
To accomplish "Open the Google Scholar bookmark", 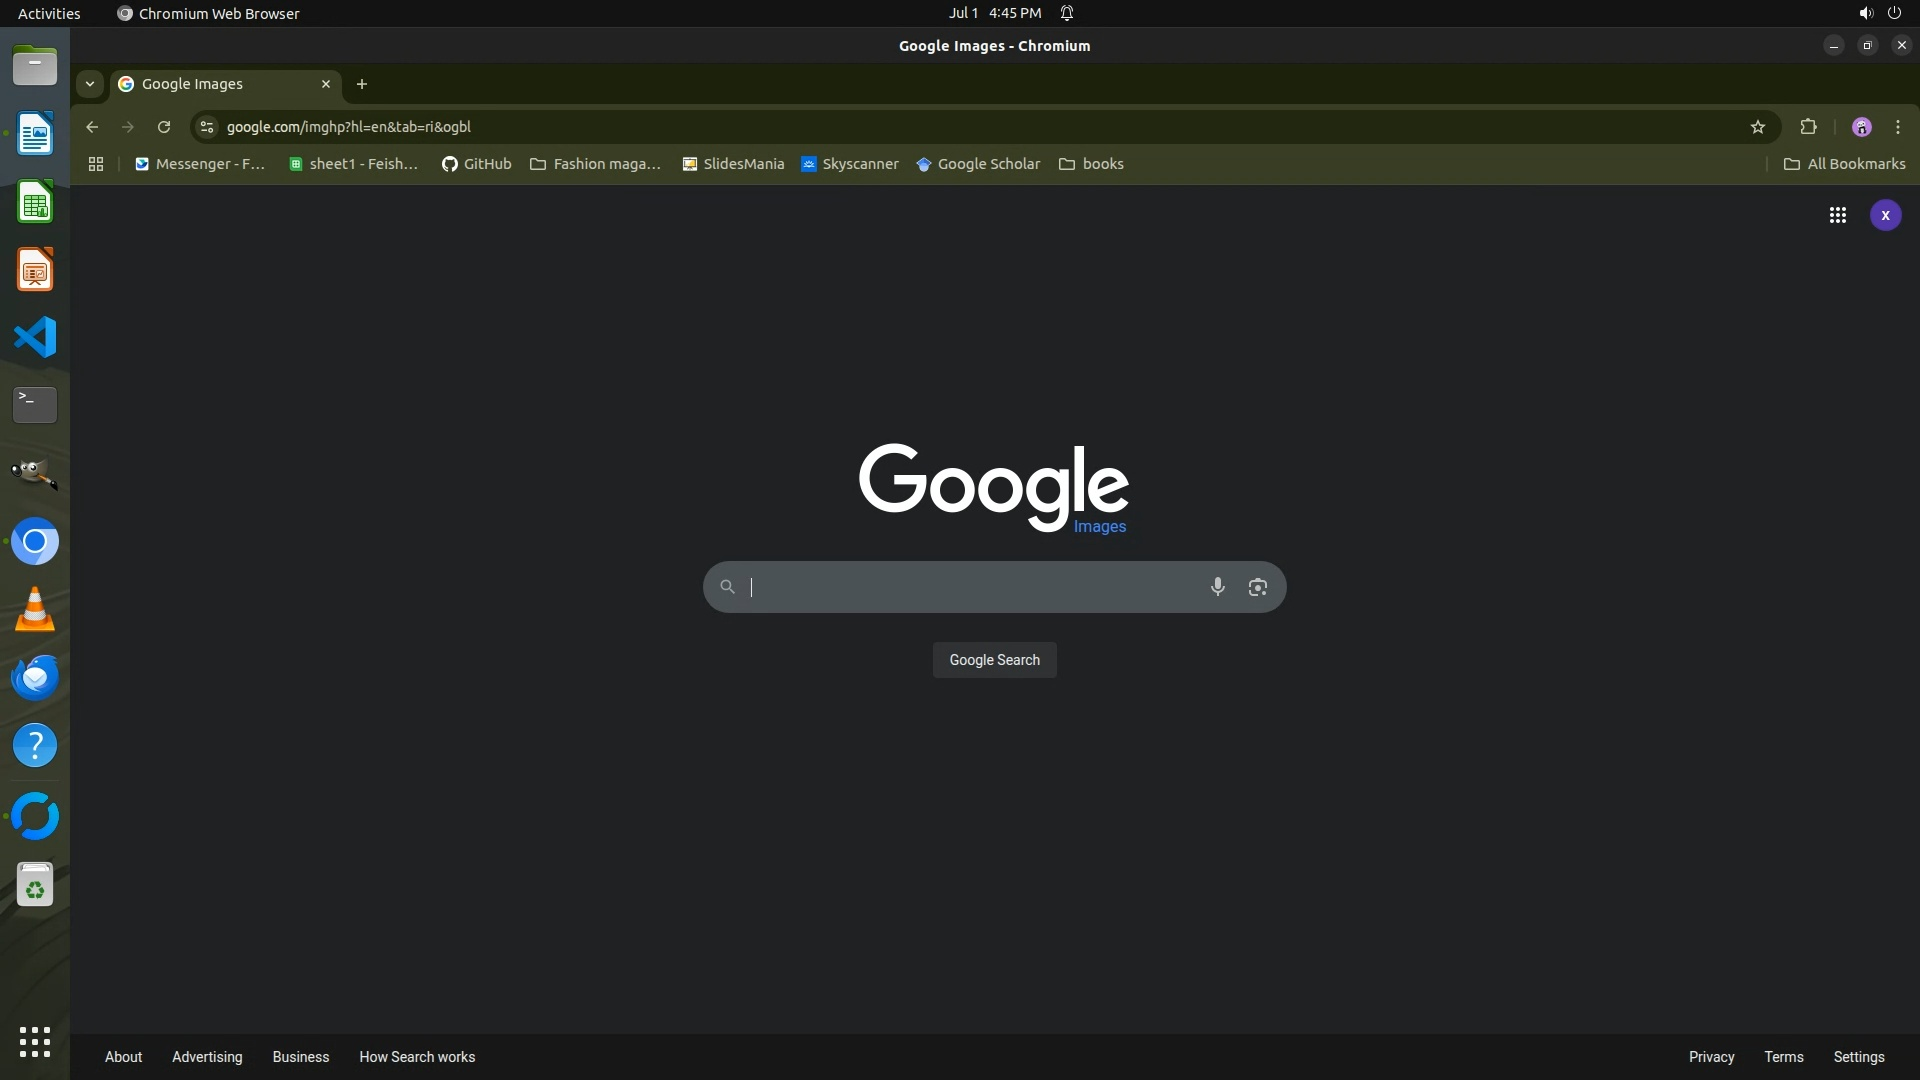I will click(x=978, y=164).
